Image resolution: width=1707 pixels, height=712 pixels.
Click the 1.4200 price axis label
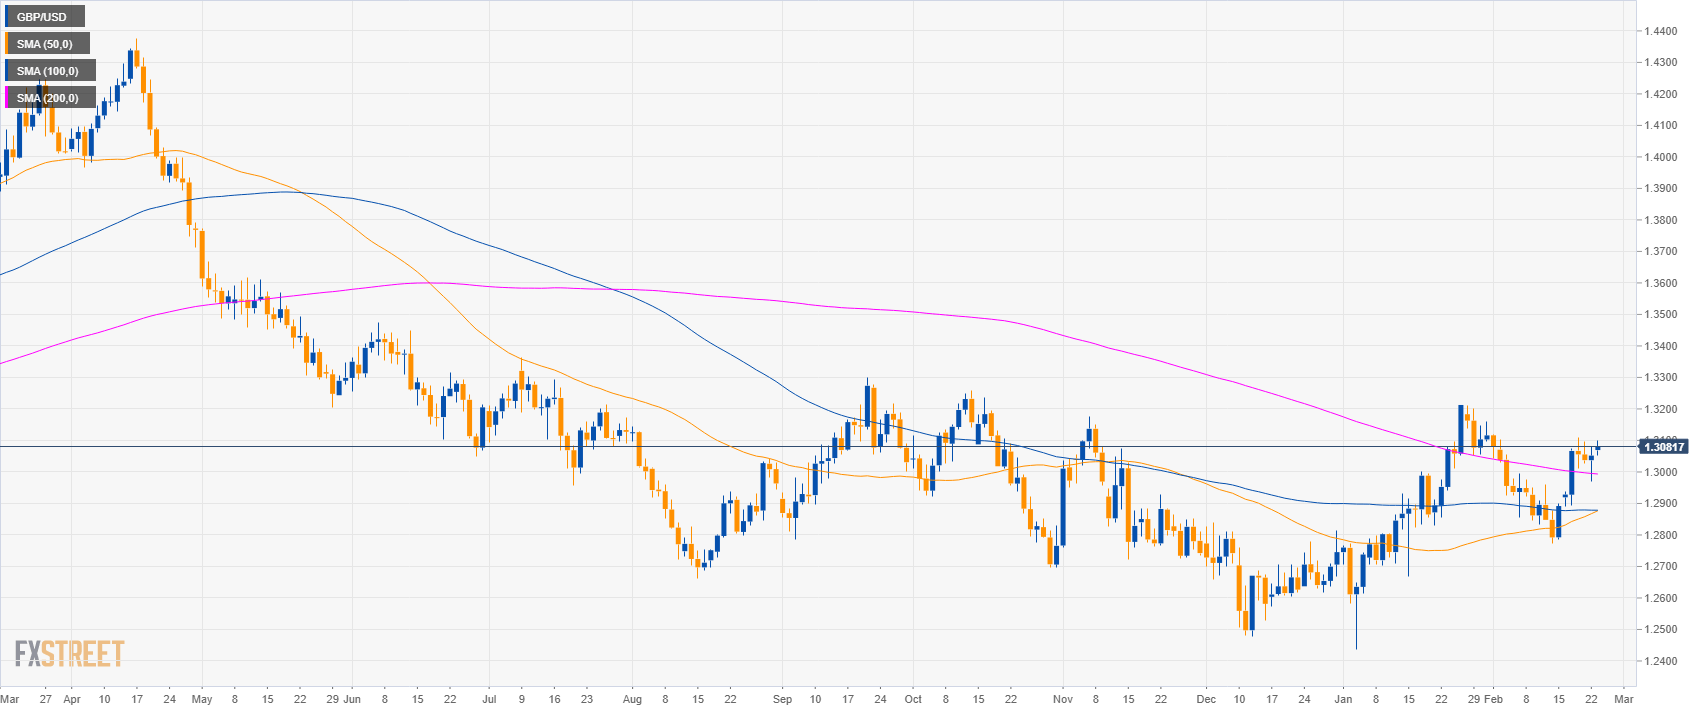(x=1661, y=95)
